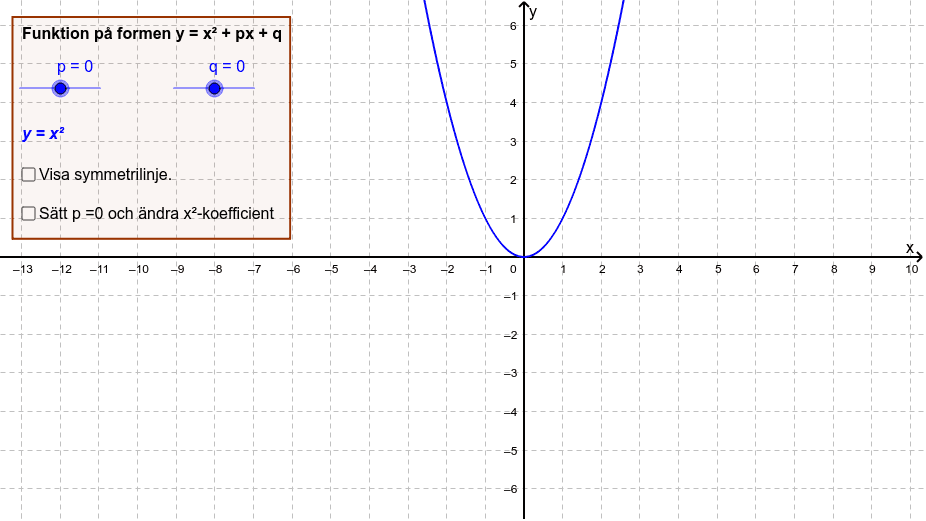Click the x-axis label −13
926x521 pixels.
(x=22, y=269)
